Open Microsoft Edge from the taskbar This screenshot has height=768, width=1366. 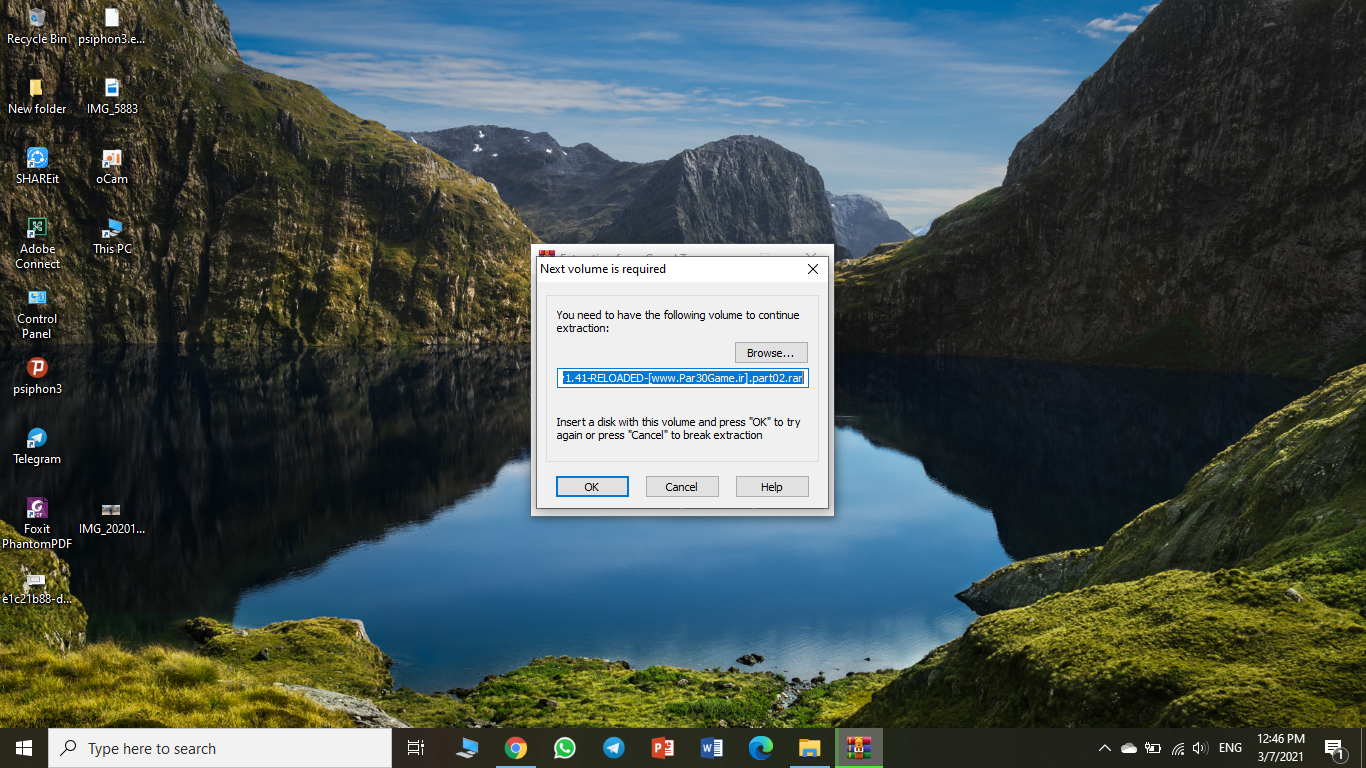tap(761, 748)
